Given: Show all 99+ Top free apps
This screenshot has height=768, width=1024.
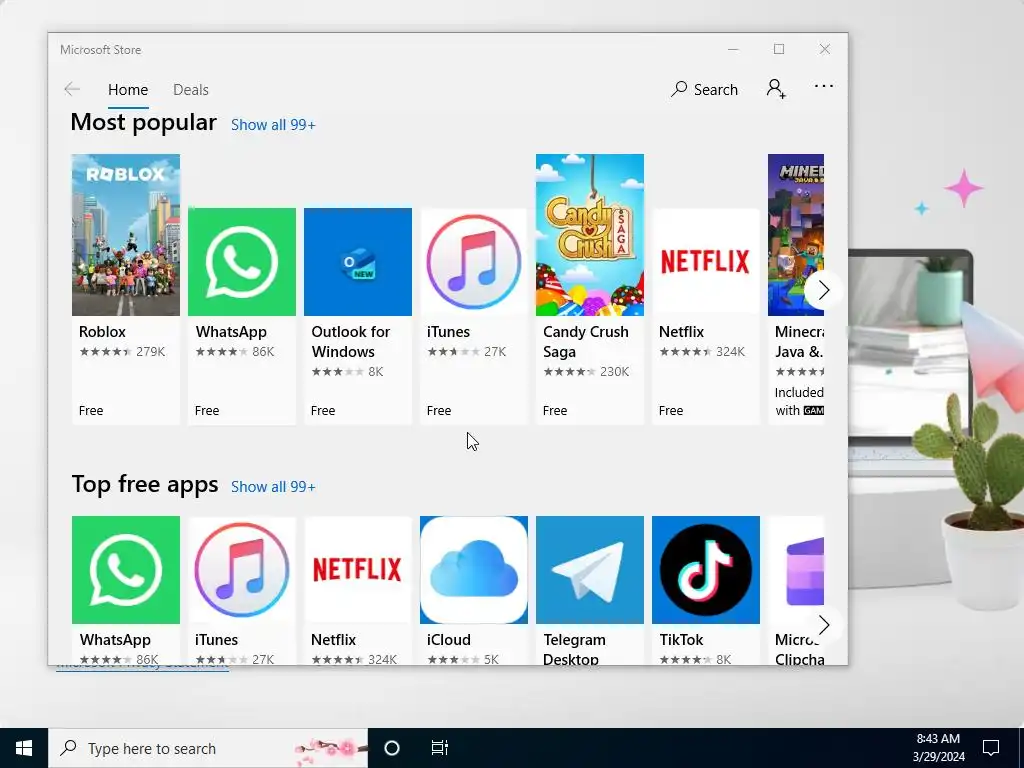Looking at the screenshot, I should click(x=273, y=487).
